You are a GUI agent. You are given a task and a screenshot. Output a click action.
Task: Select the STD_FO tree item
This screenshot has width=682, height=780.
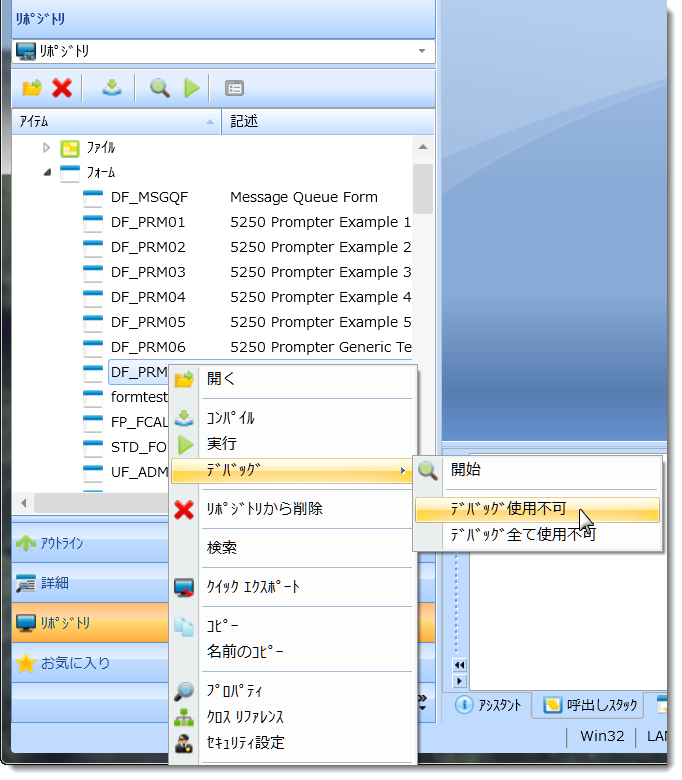click(138, 447)
